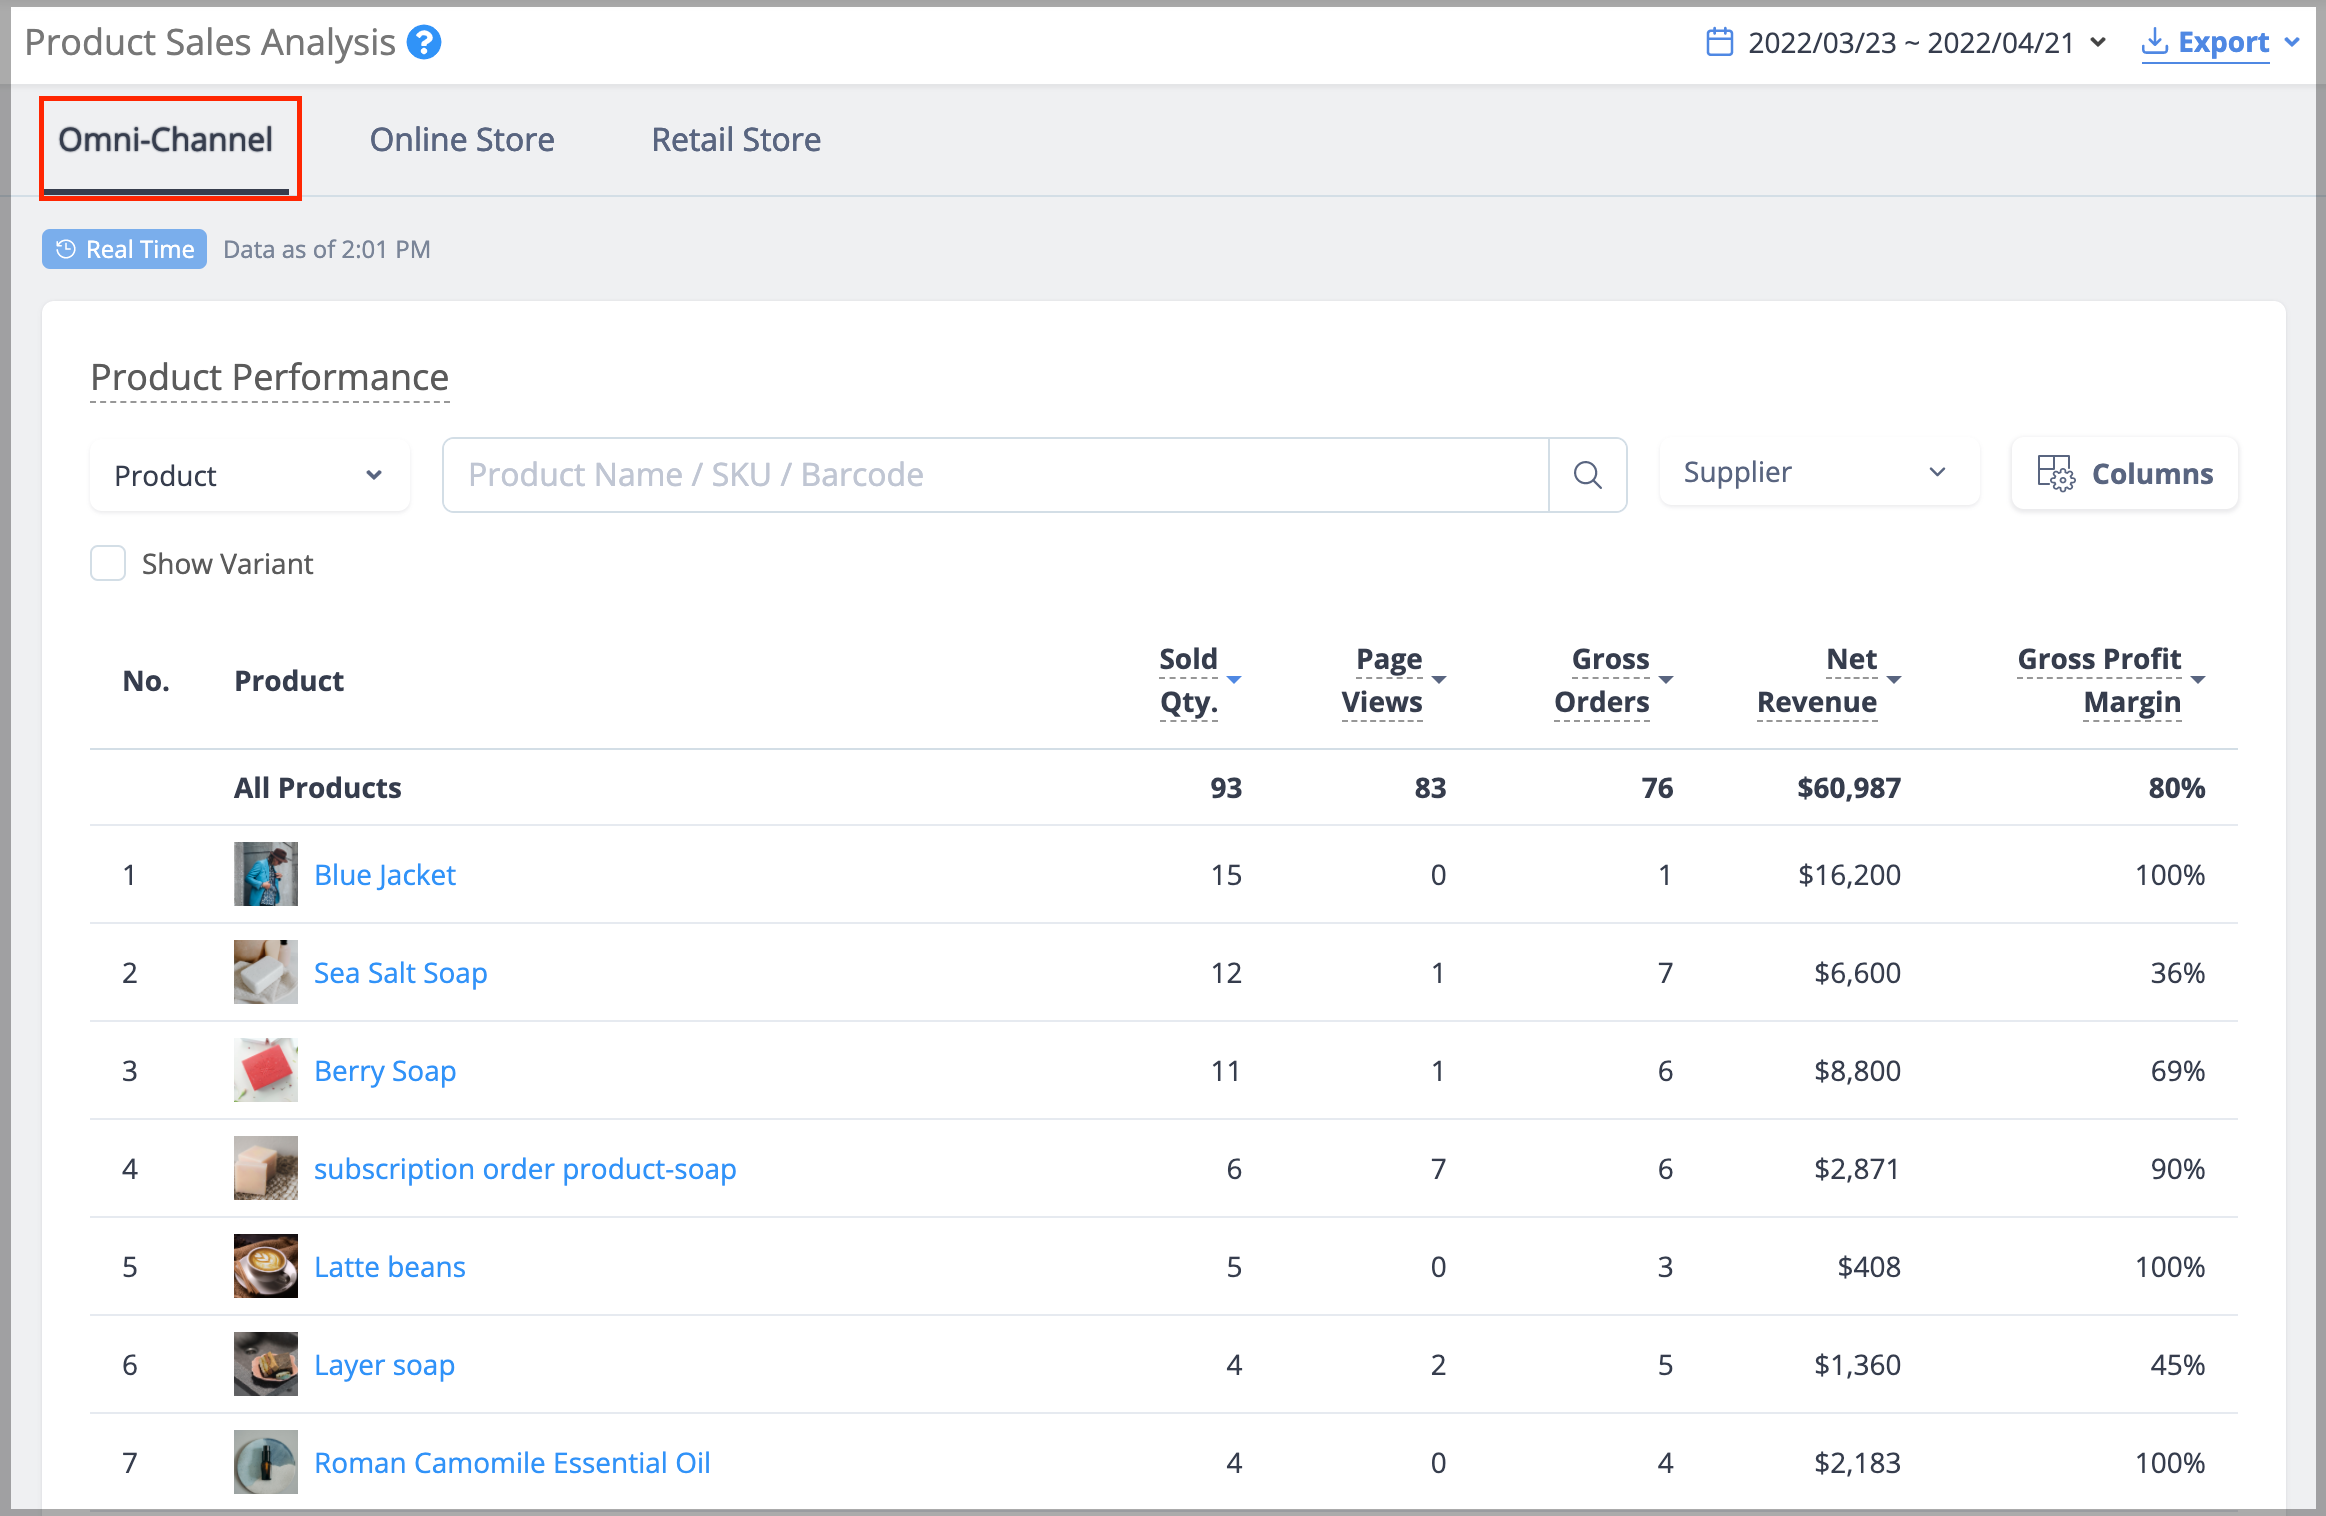Viewport: 2326px width, 1516px height.
Task: Sort by Gross Profit Margin arrow
Action: click(2197, 680)
